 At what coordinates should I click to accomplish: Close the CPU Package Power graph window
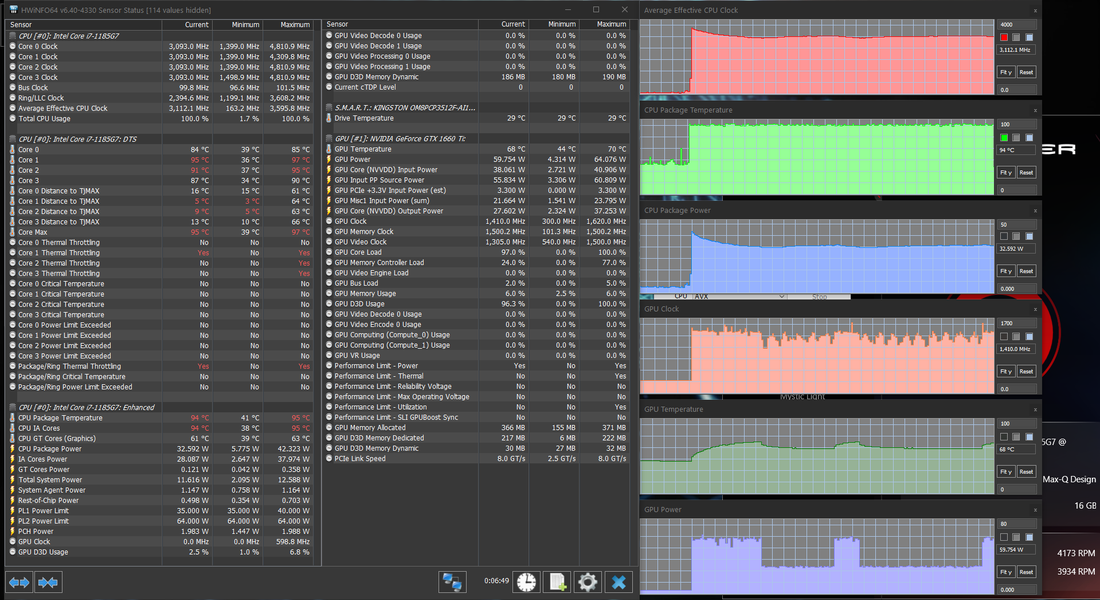click(1035, 211)
